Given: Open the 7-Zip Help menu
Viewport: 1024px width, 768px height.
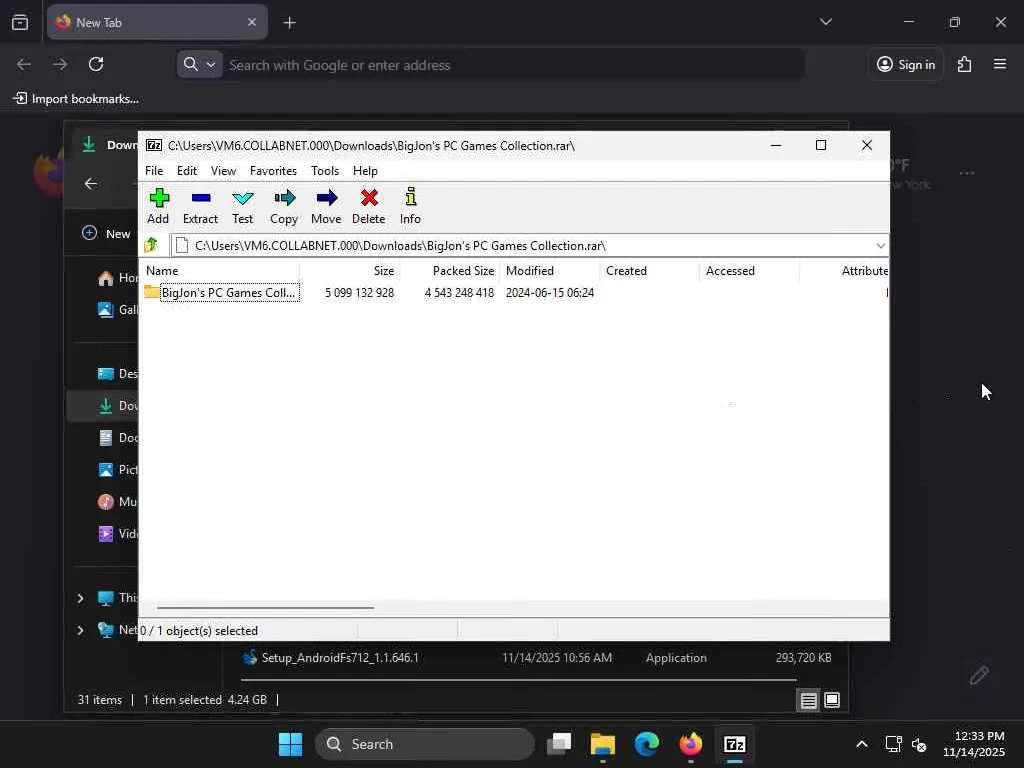Looking at the screenshot, I should [x=365, y=170].
